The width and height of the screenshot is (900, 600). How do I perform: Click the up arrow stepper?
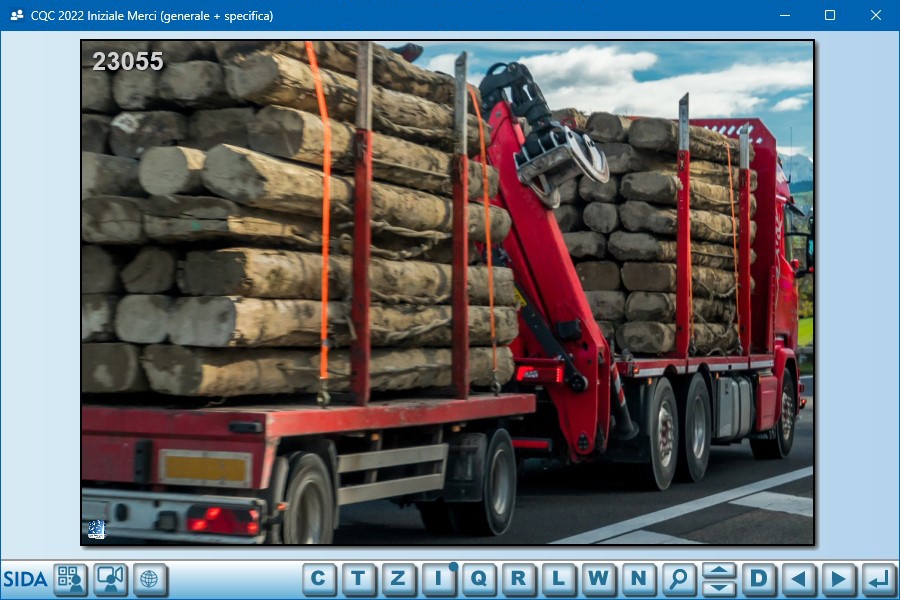tap(719, 570)
